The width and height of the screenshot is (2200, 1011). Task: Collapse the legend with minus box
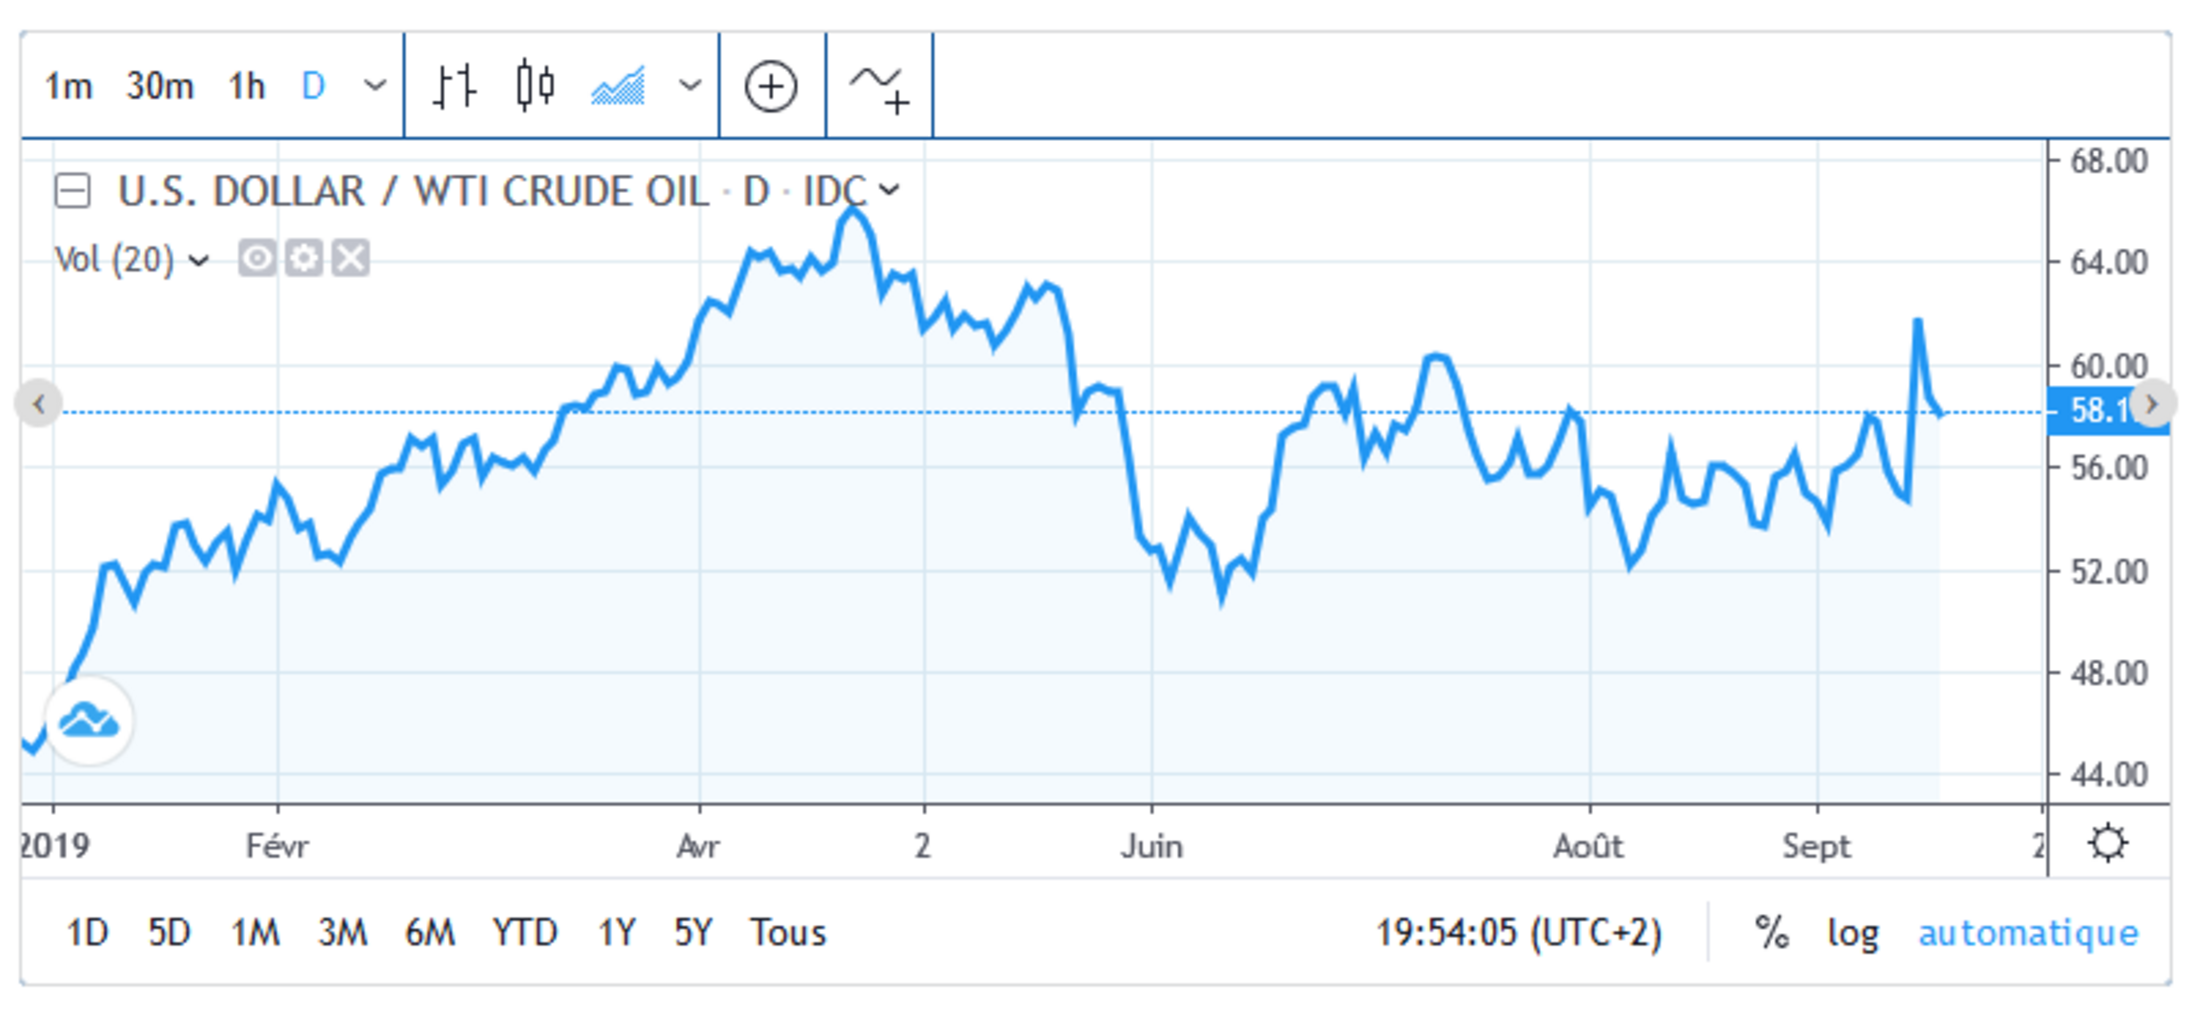[73, 190]
